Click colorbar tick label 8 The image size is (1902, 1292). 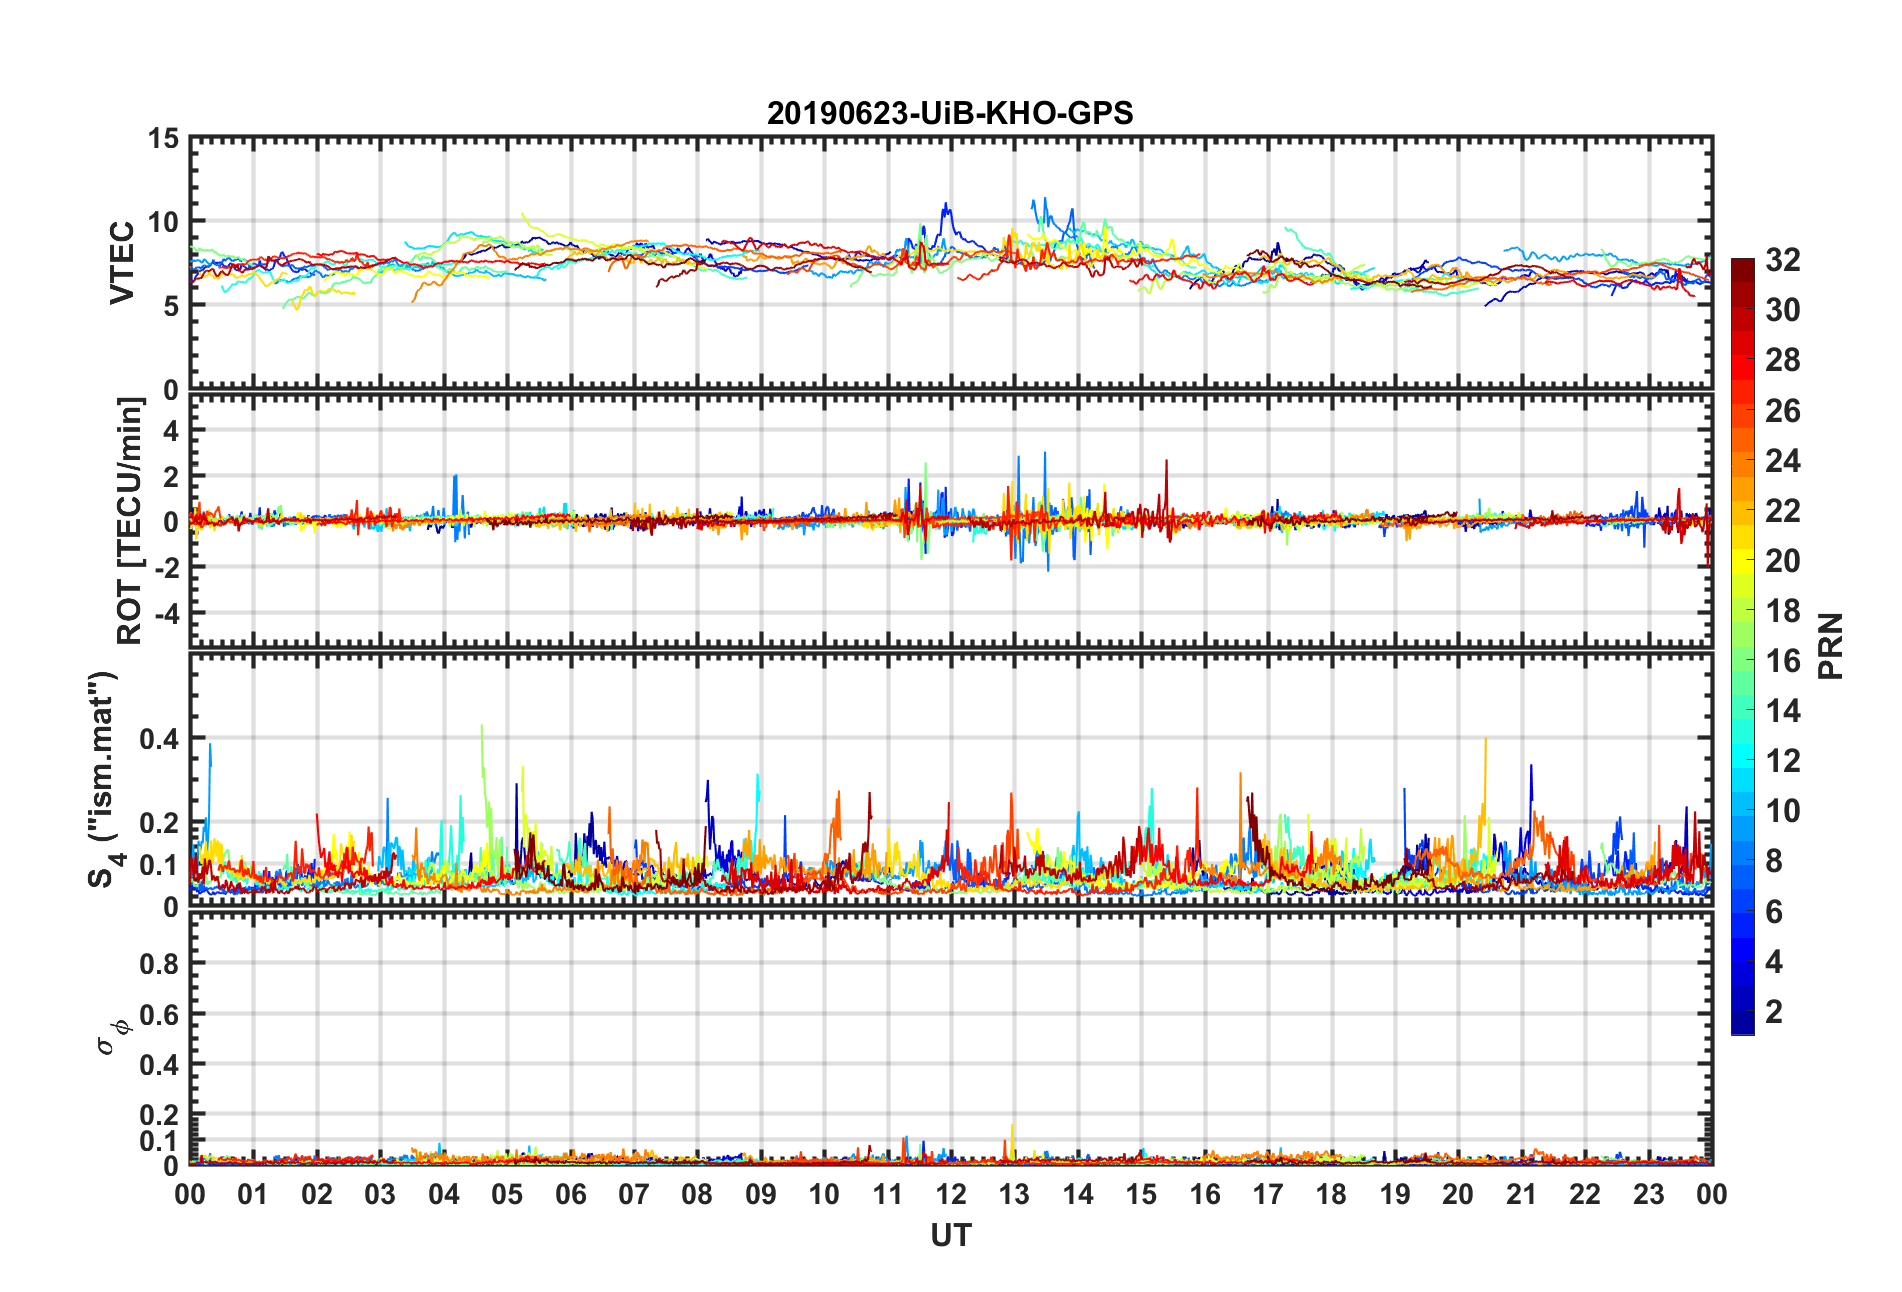coord(1774,861)
